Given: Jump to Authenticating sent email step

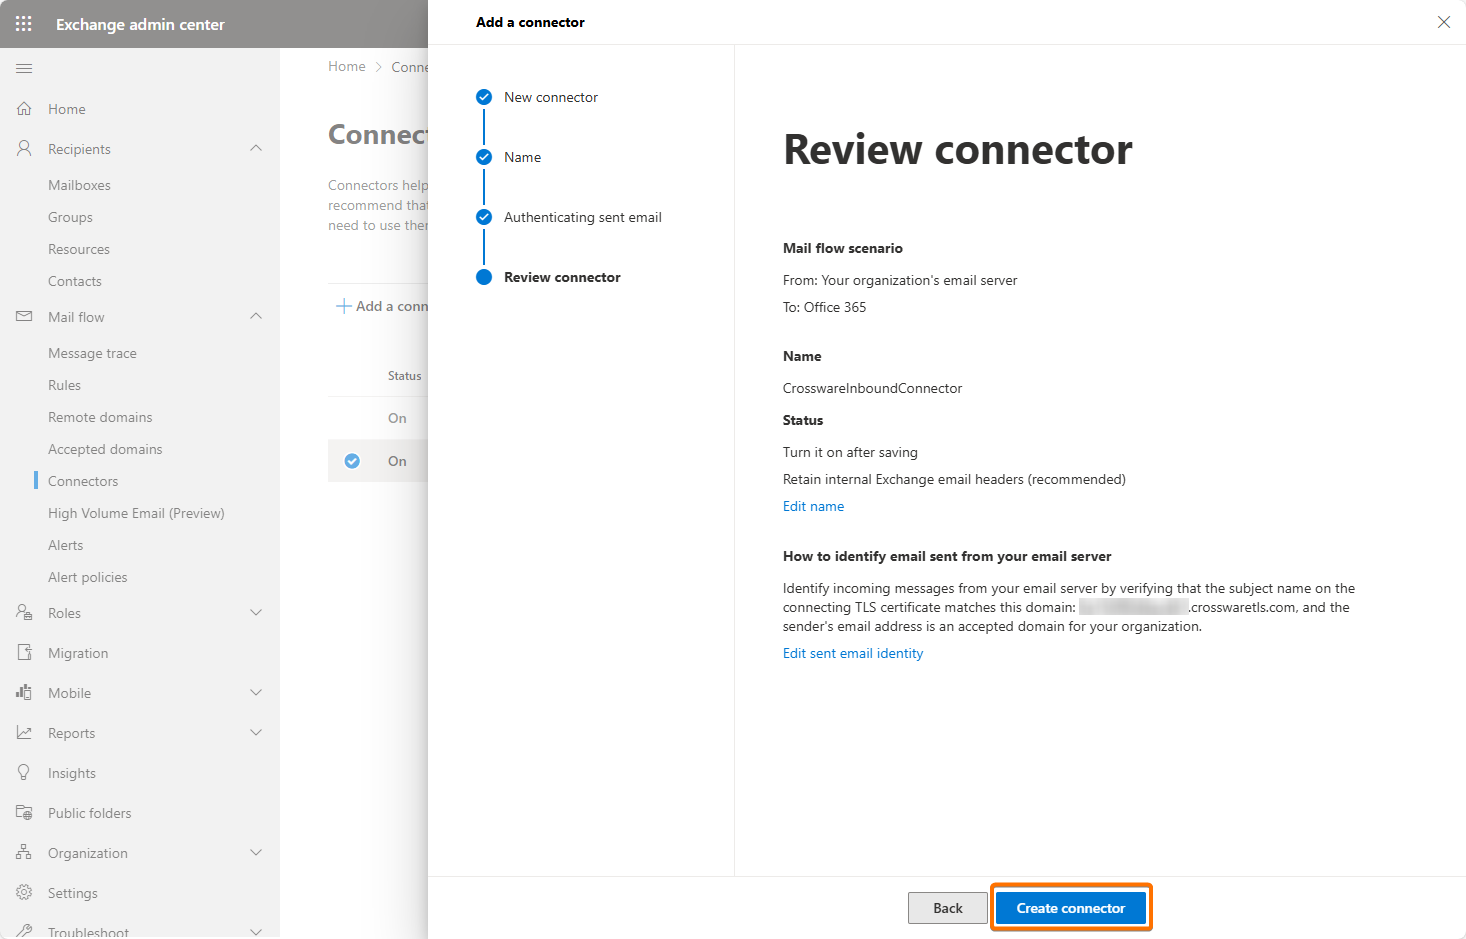Looking at the screenshot, I should tap(582, 217).
